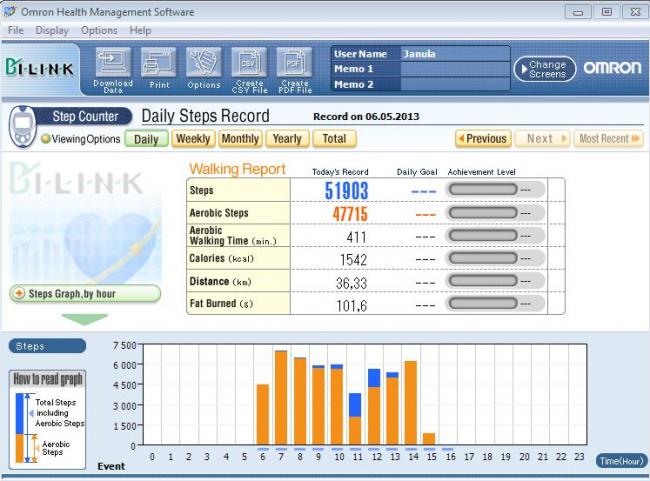Screen dimensions: 650x481
Task: Click the Fat Burned achievement level bar
Action: 483,304
